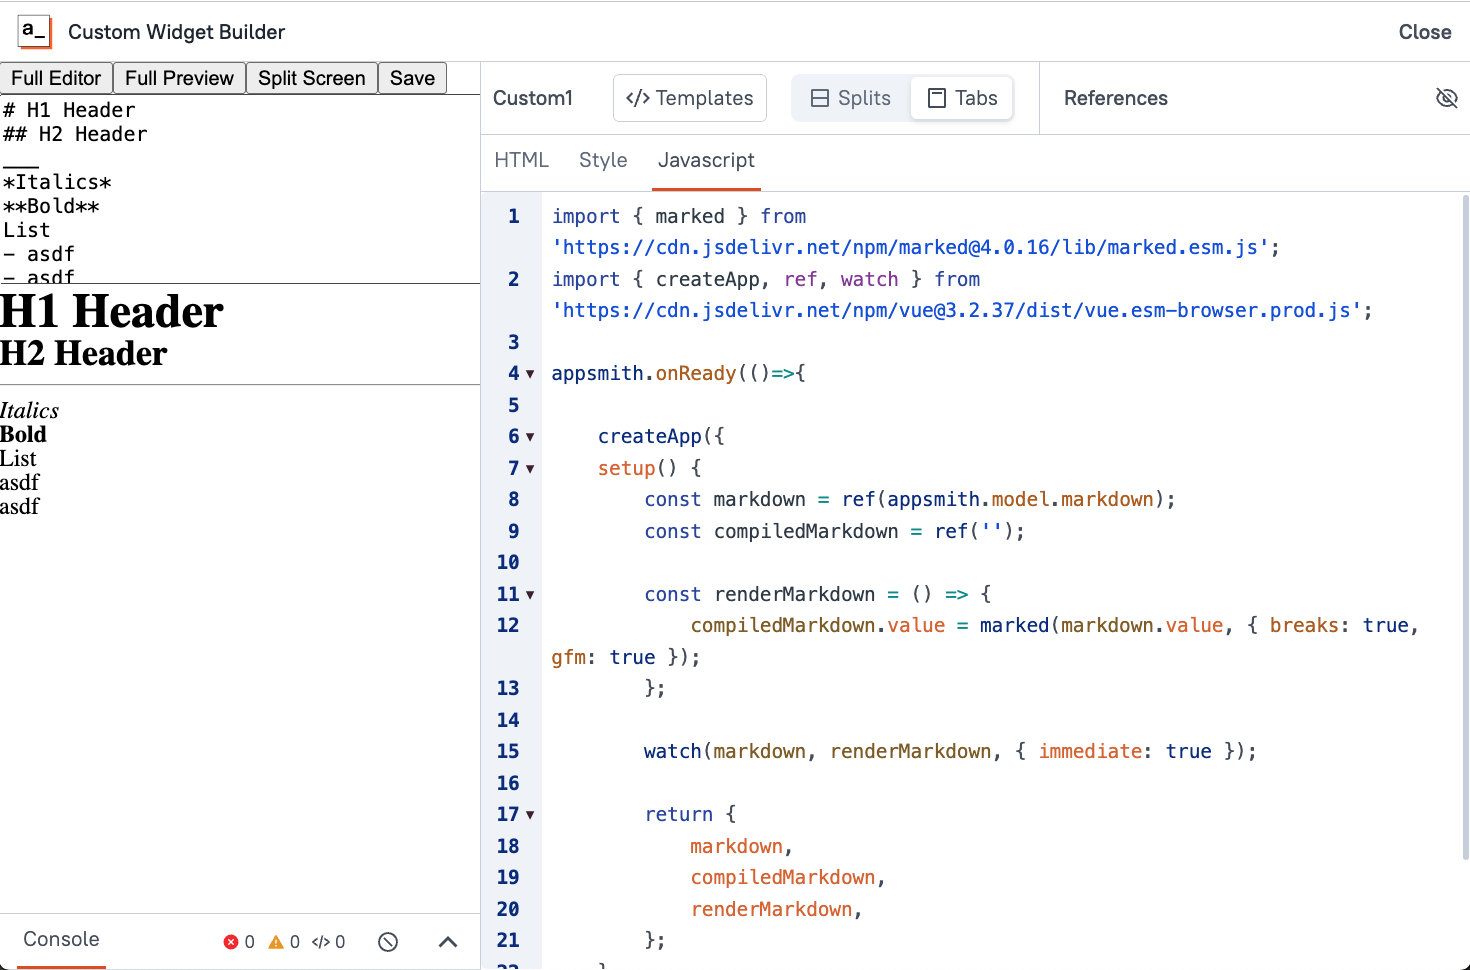Viewport: 1470px width, 970px height.
Task: Open the Templates picker
Action: (x=689, y=97)
